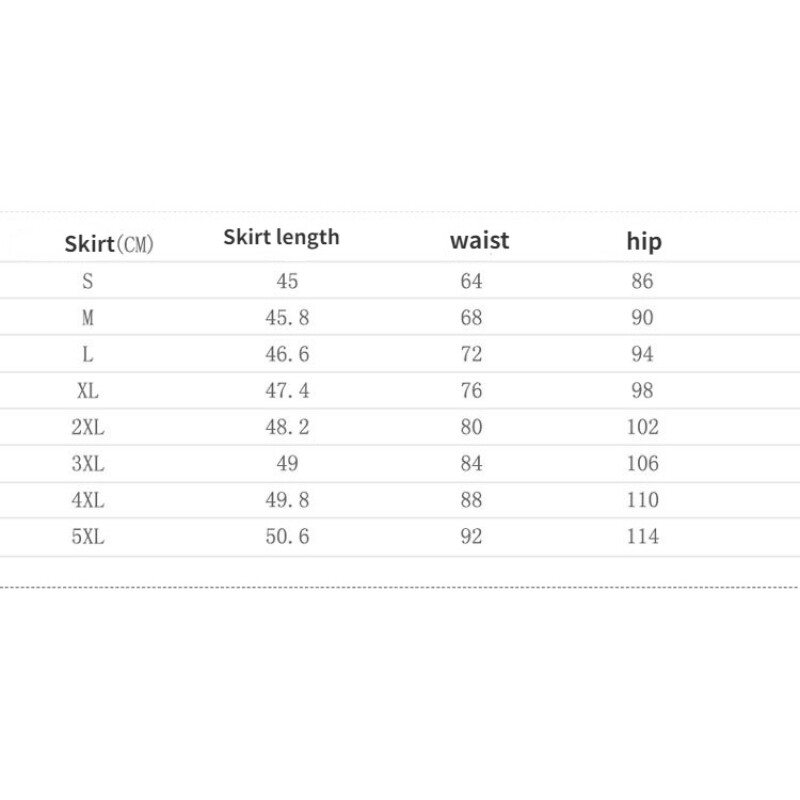This screenshot has height=800, width=800.
Task: Click skirt length value 47.4
Action: [x=287, y=391]
